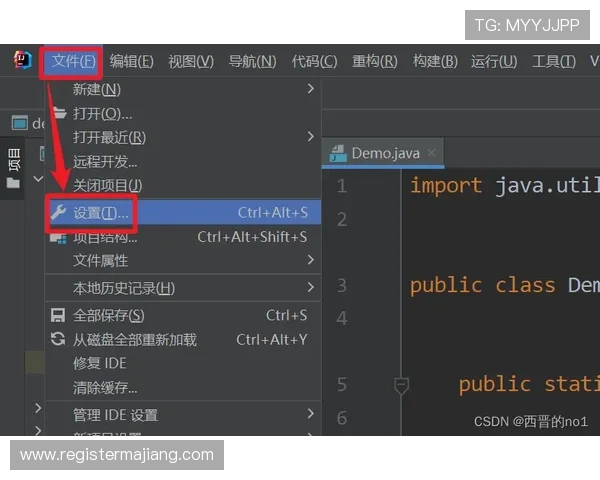The height and width of the screenshot is (480, 600).
Task: Select 打开最近(R) menu entry
Action: point(183,137)
